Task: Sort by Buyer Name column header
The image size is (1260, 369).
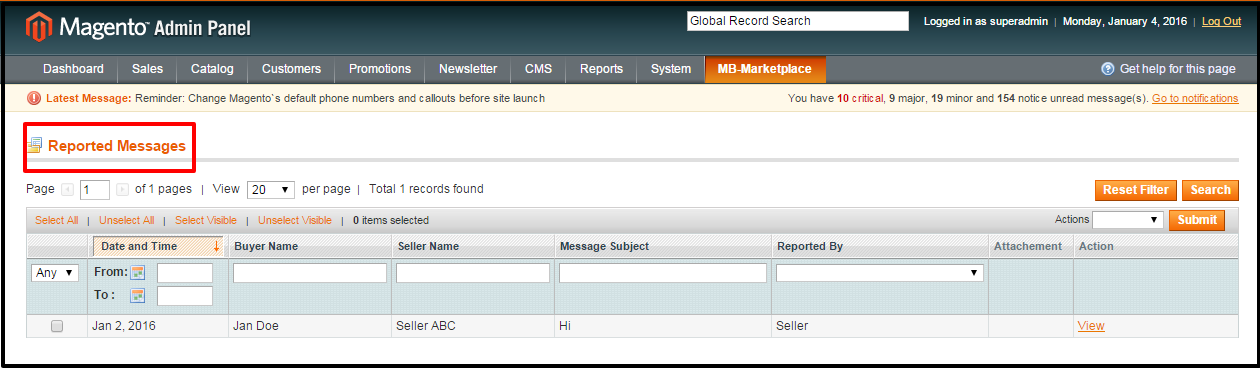Action: click(266, 246)
